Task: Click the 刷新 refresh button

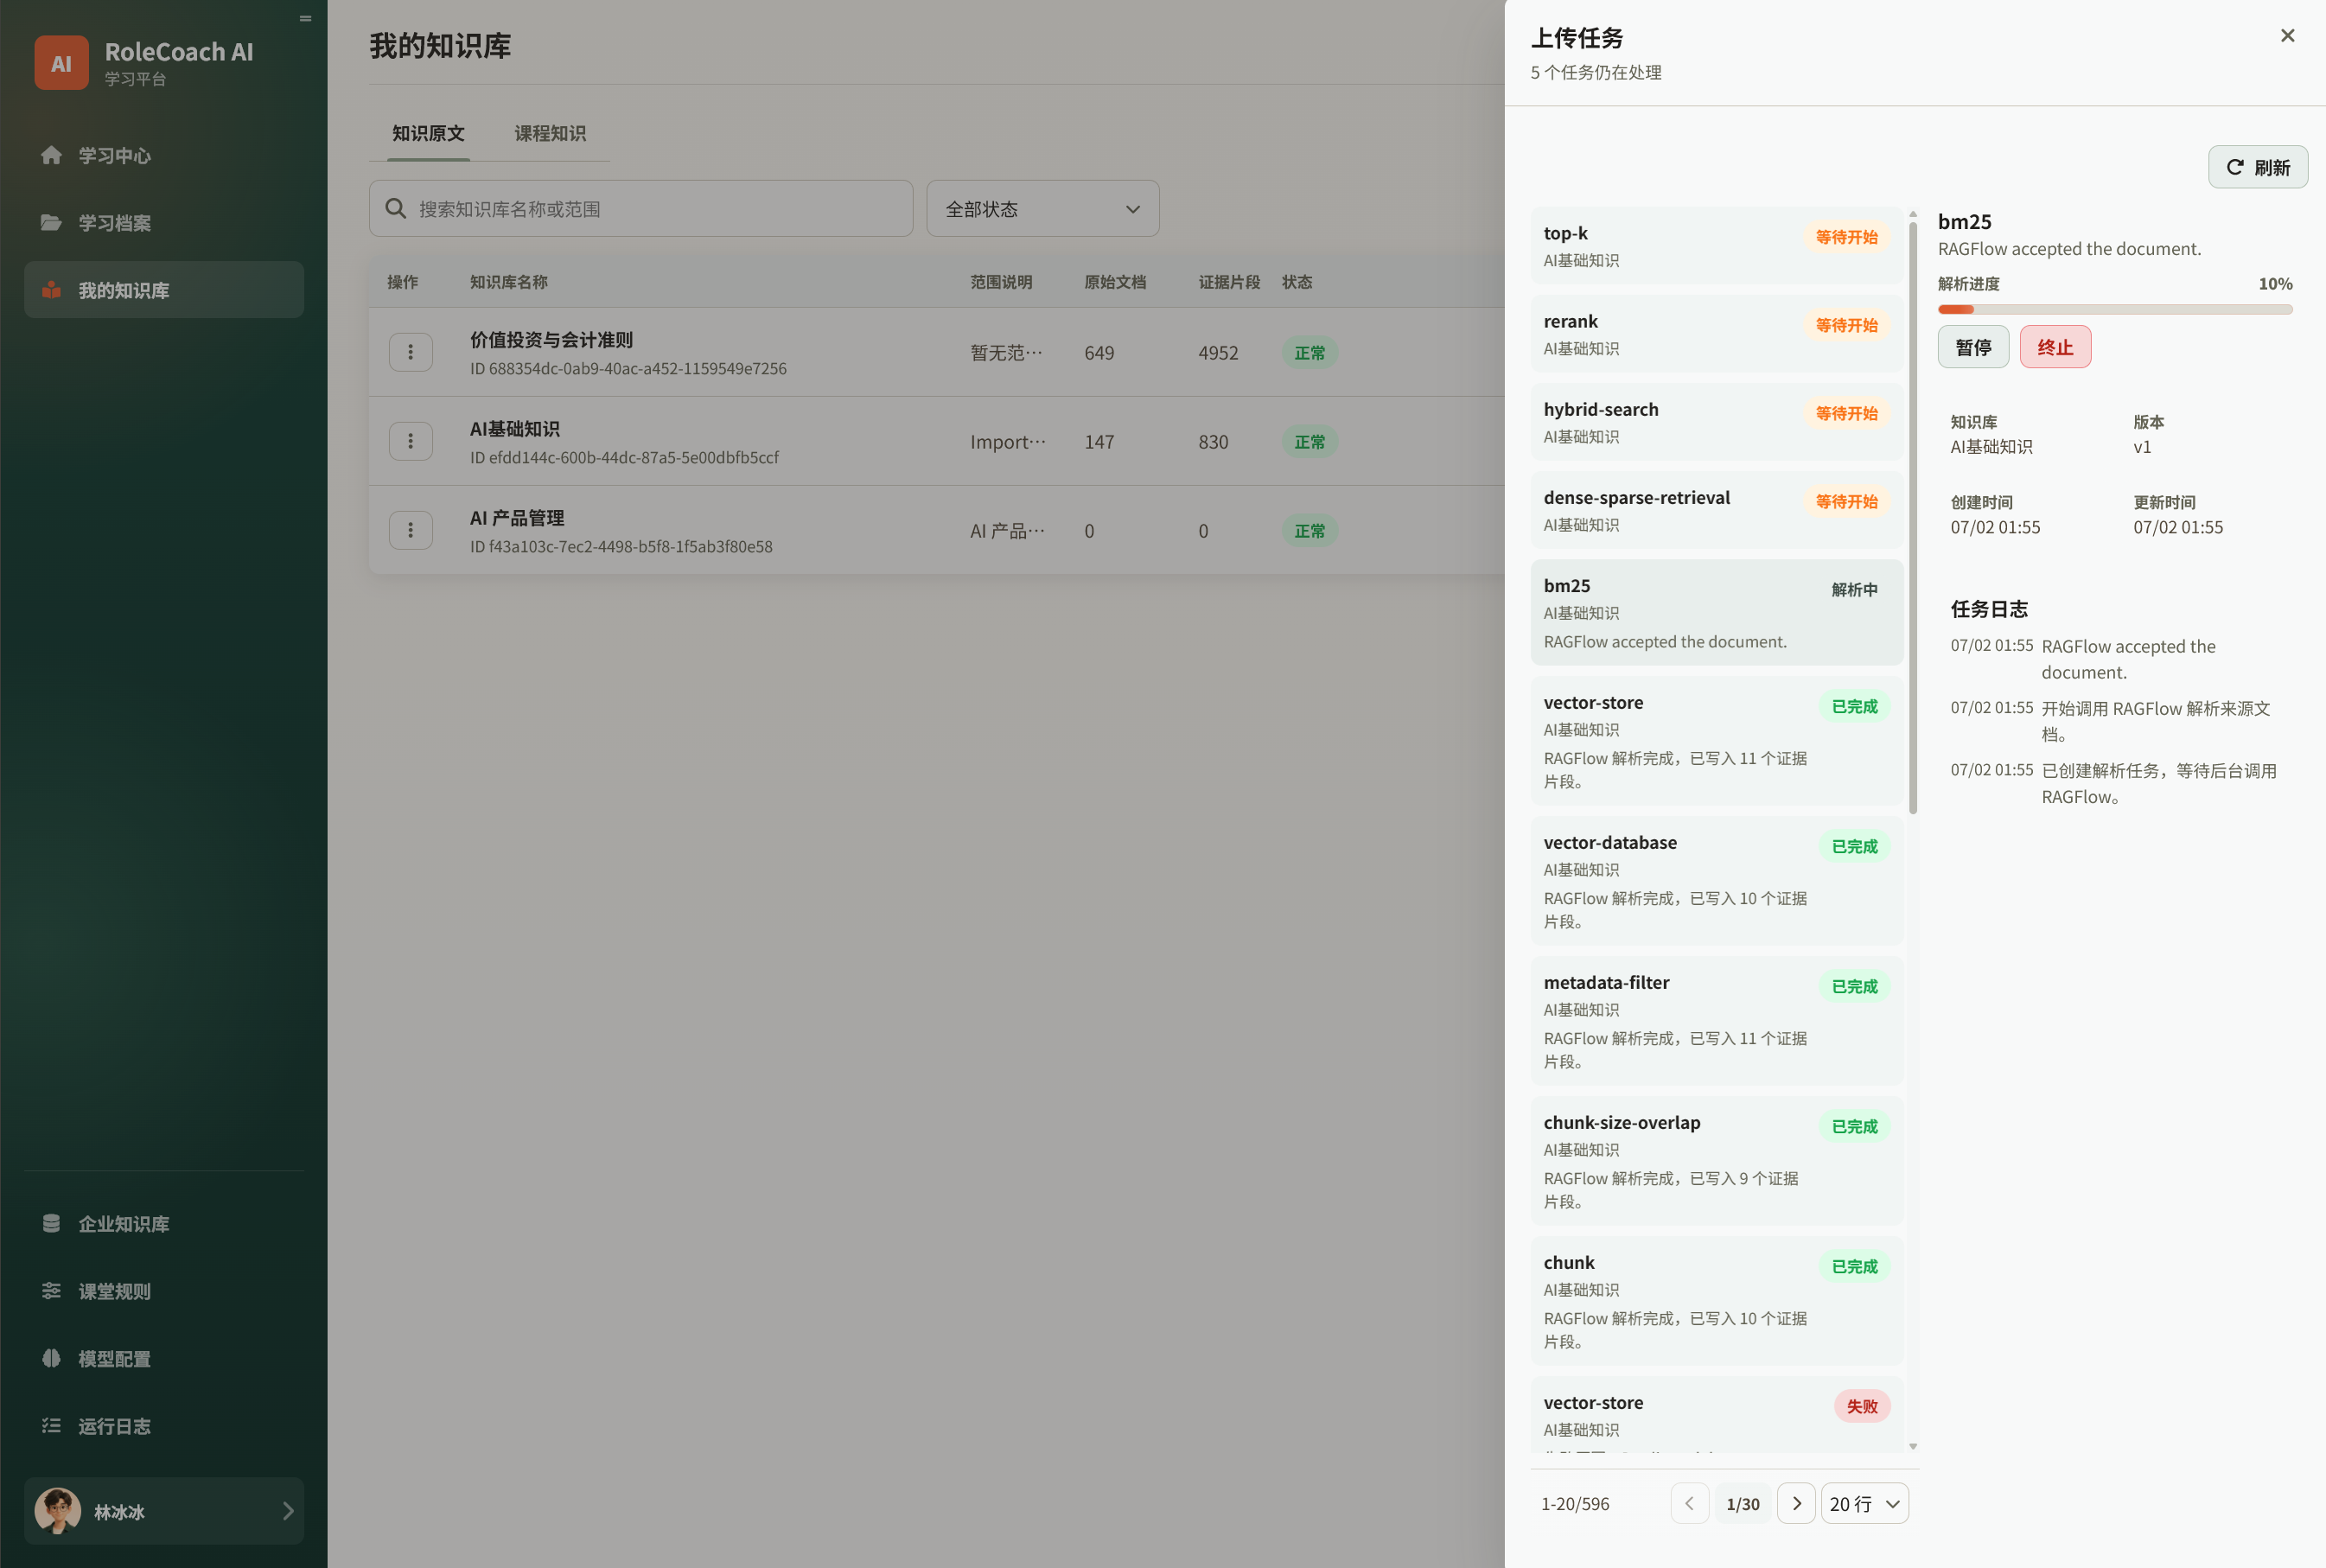Action: tap(2257, 167)
